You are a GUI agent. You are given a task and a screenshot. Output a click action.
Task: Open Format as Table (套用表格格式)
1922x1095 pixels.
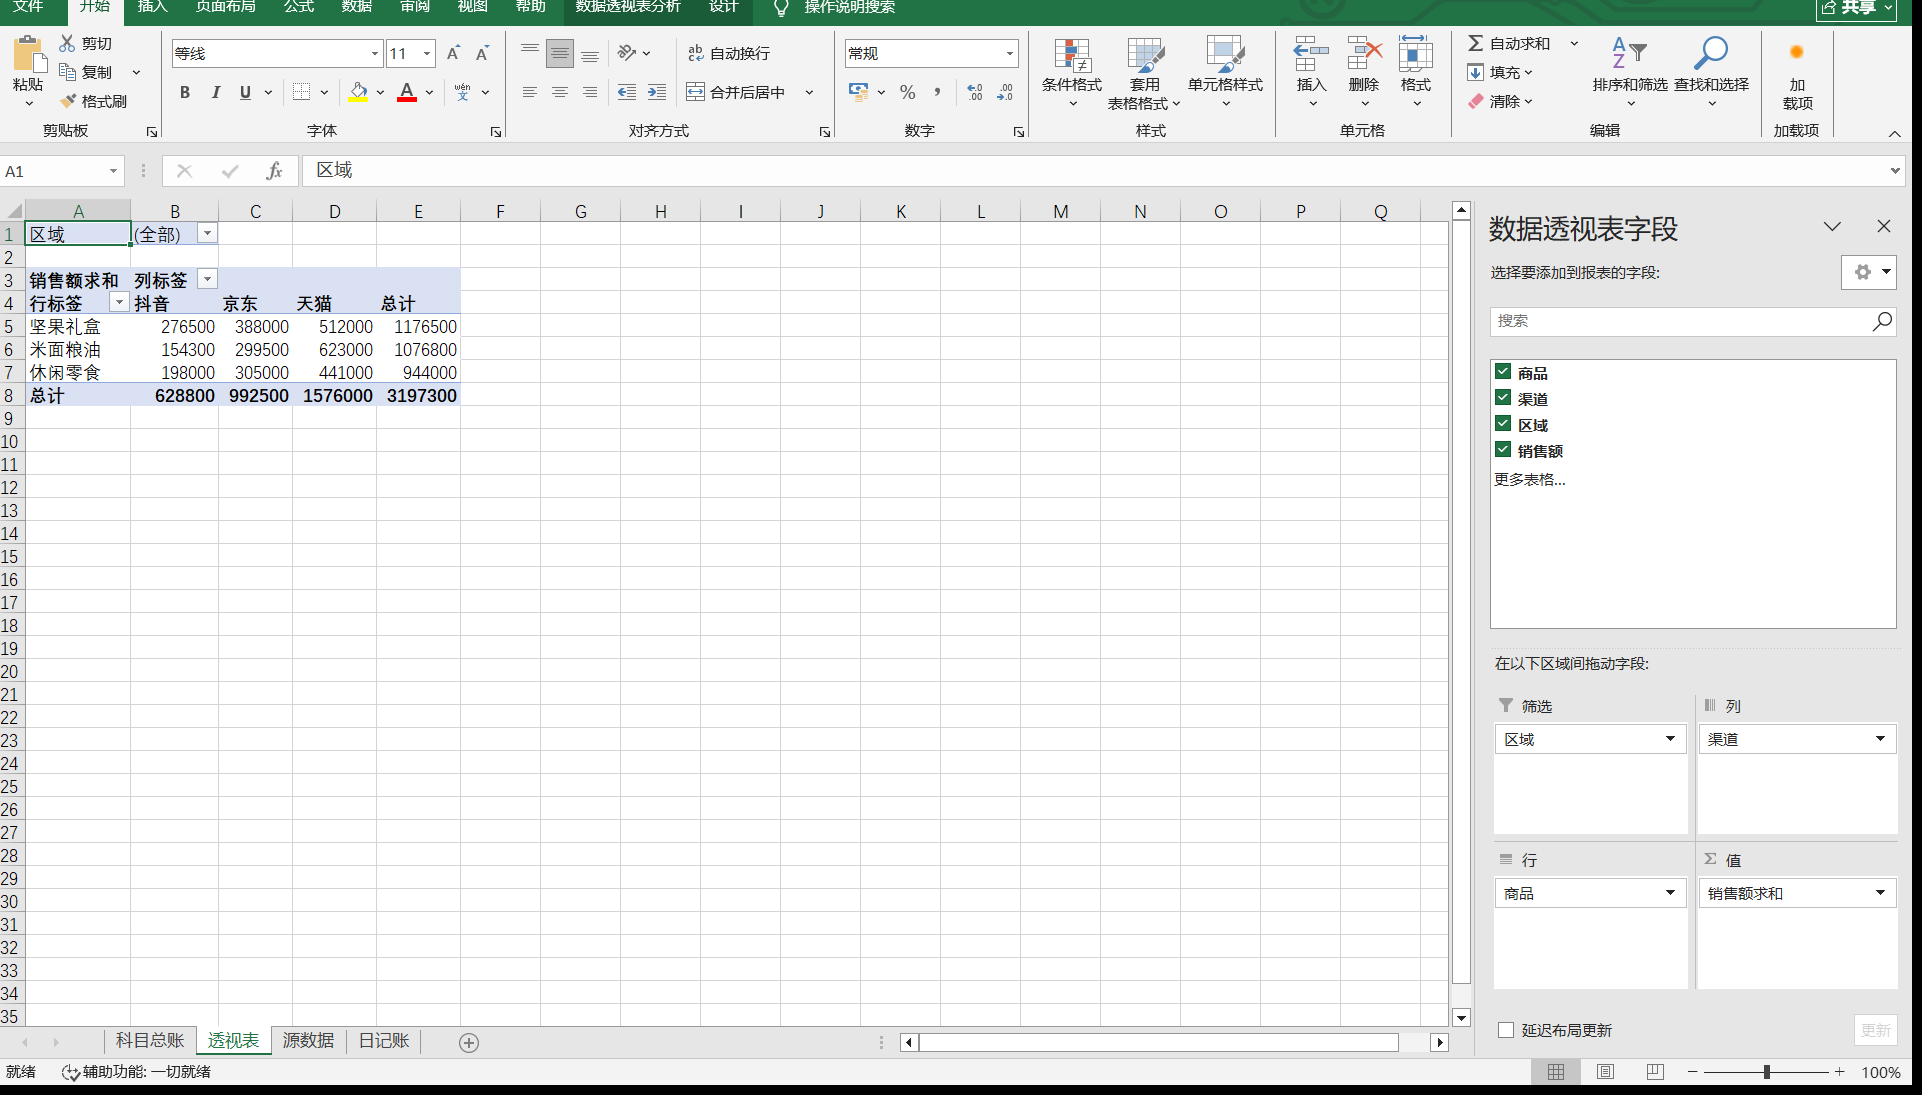(x=1144, y=73)
